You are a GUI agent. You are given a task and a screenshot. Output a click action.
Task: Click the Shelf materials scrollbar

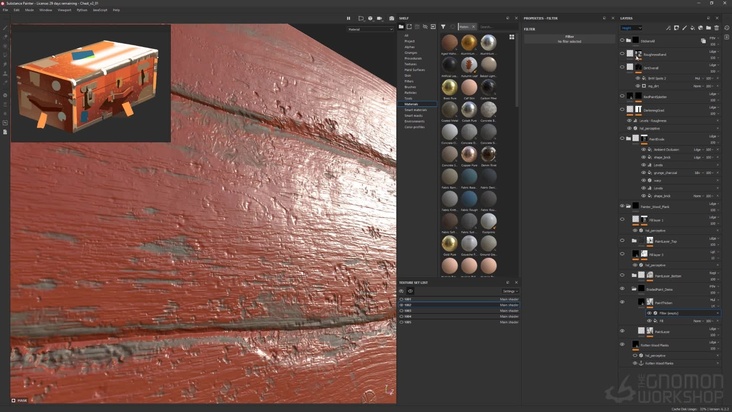point(517,70)
